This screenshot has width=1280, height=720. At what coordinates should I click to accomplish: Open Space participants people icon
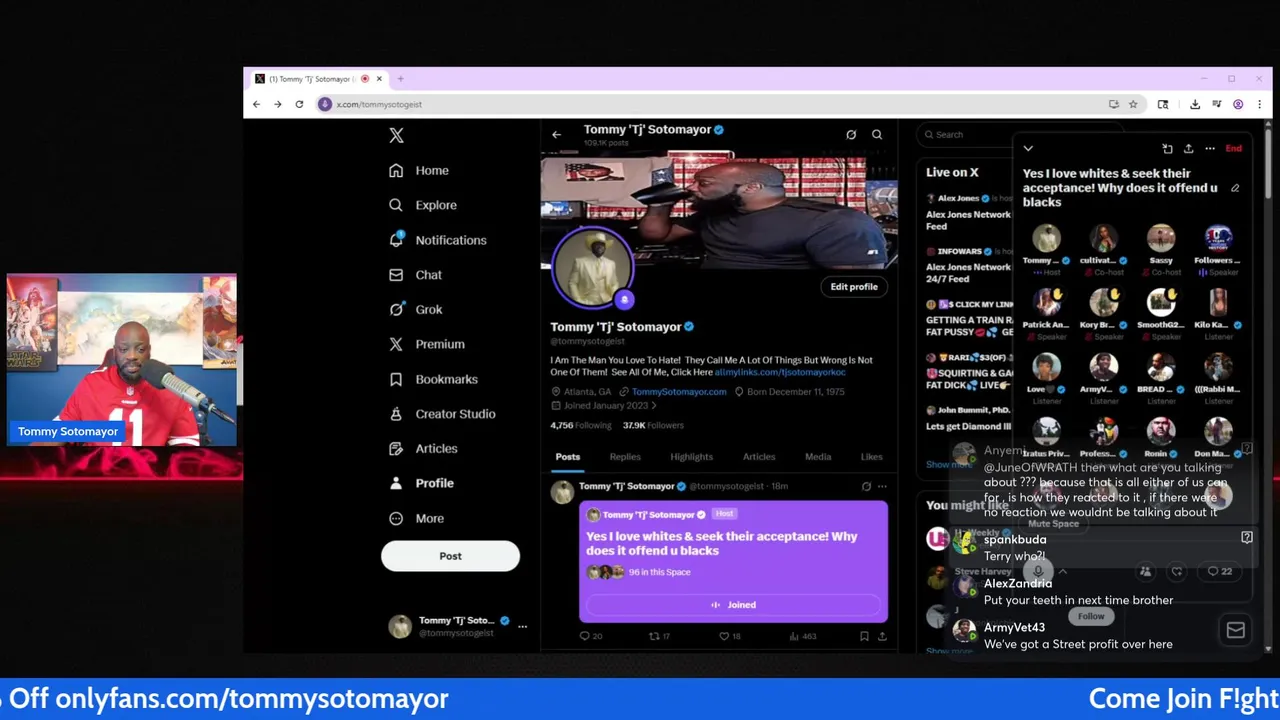point(1146,572)
